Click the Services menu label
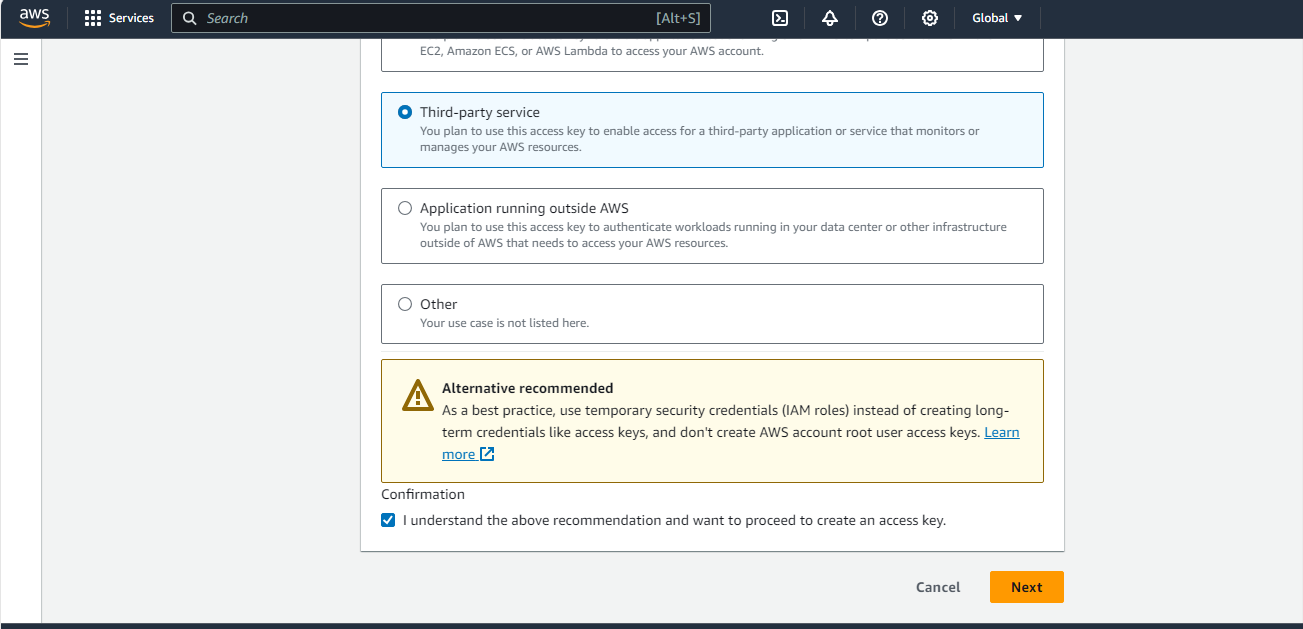This screenshot has height=629, width=1303. tap(131, 18)
